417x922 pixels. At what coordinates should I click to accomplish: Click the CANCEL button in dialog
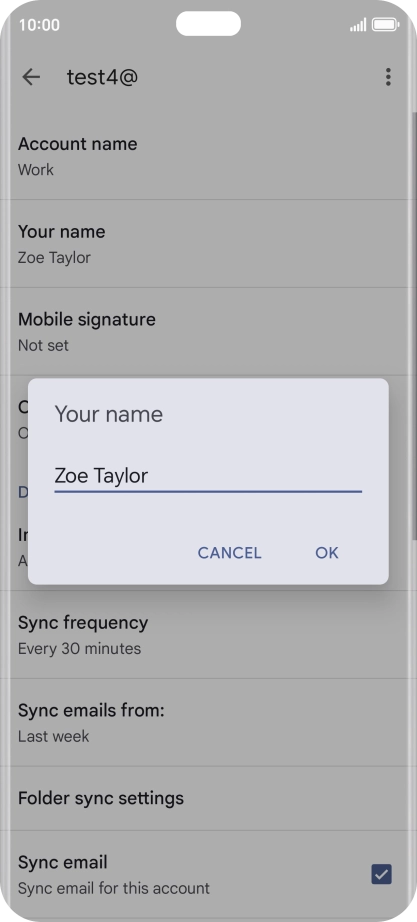(x=229, y=553)
